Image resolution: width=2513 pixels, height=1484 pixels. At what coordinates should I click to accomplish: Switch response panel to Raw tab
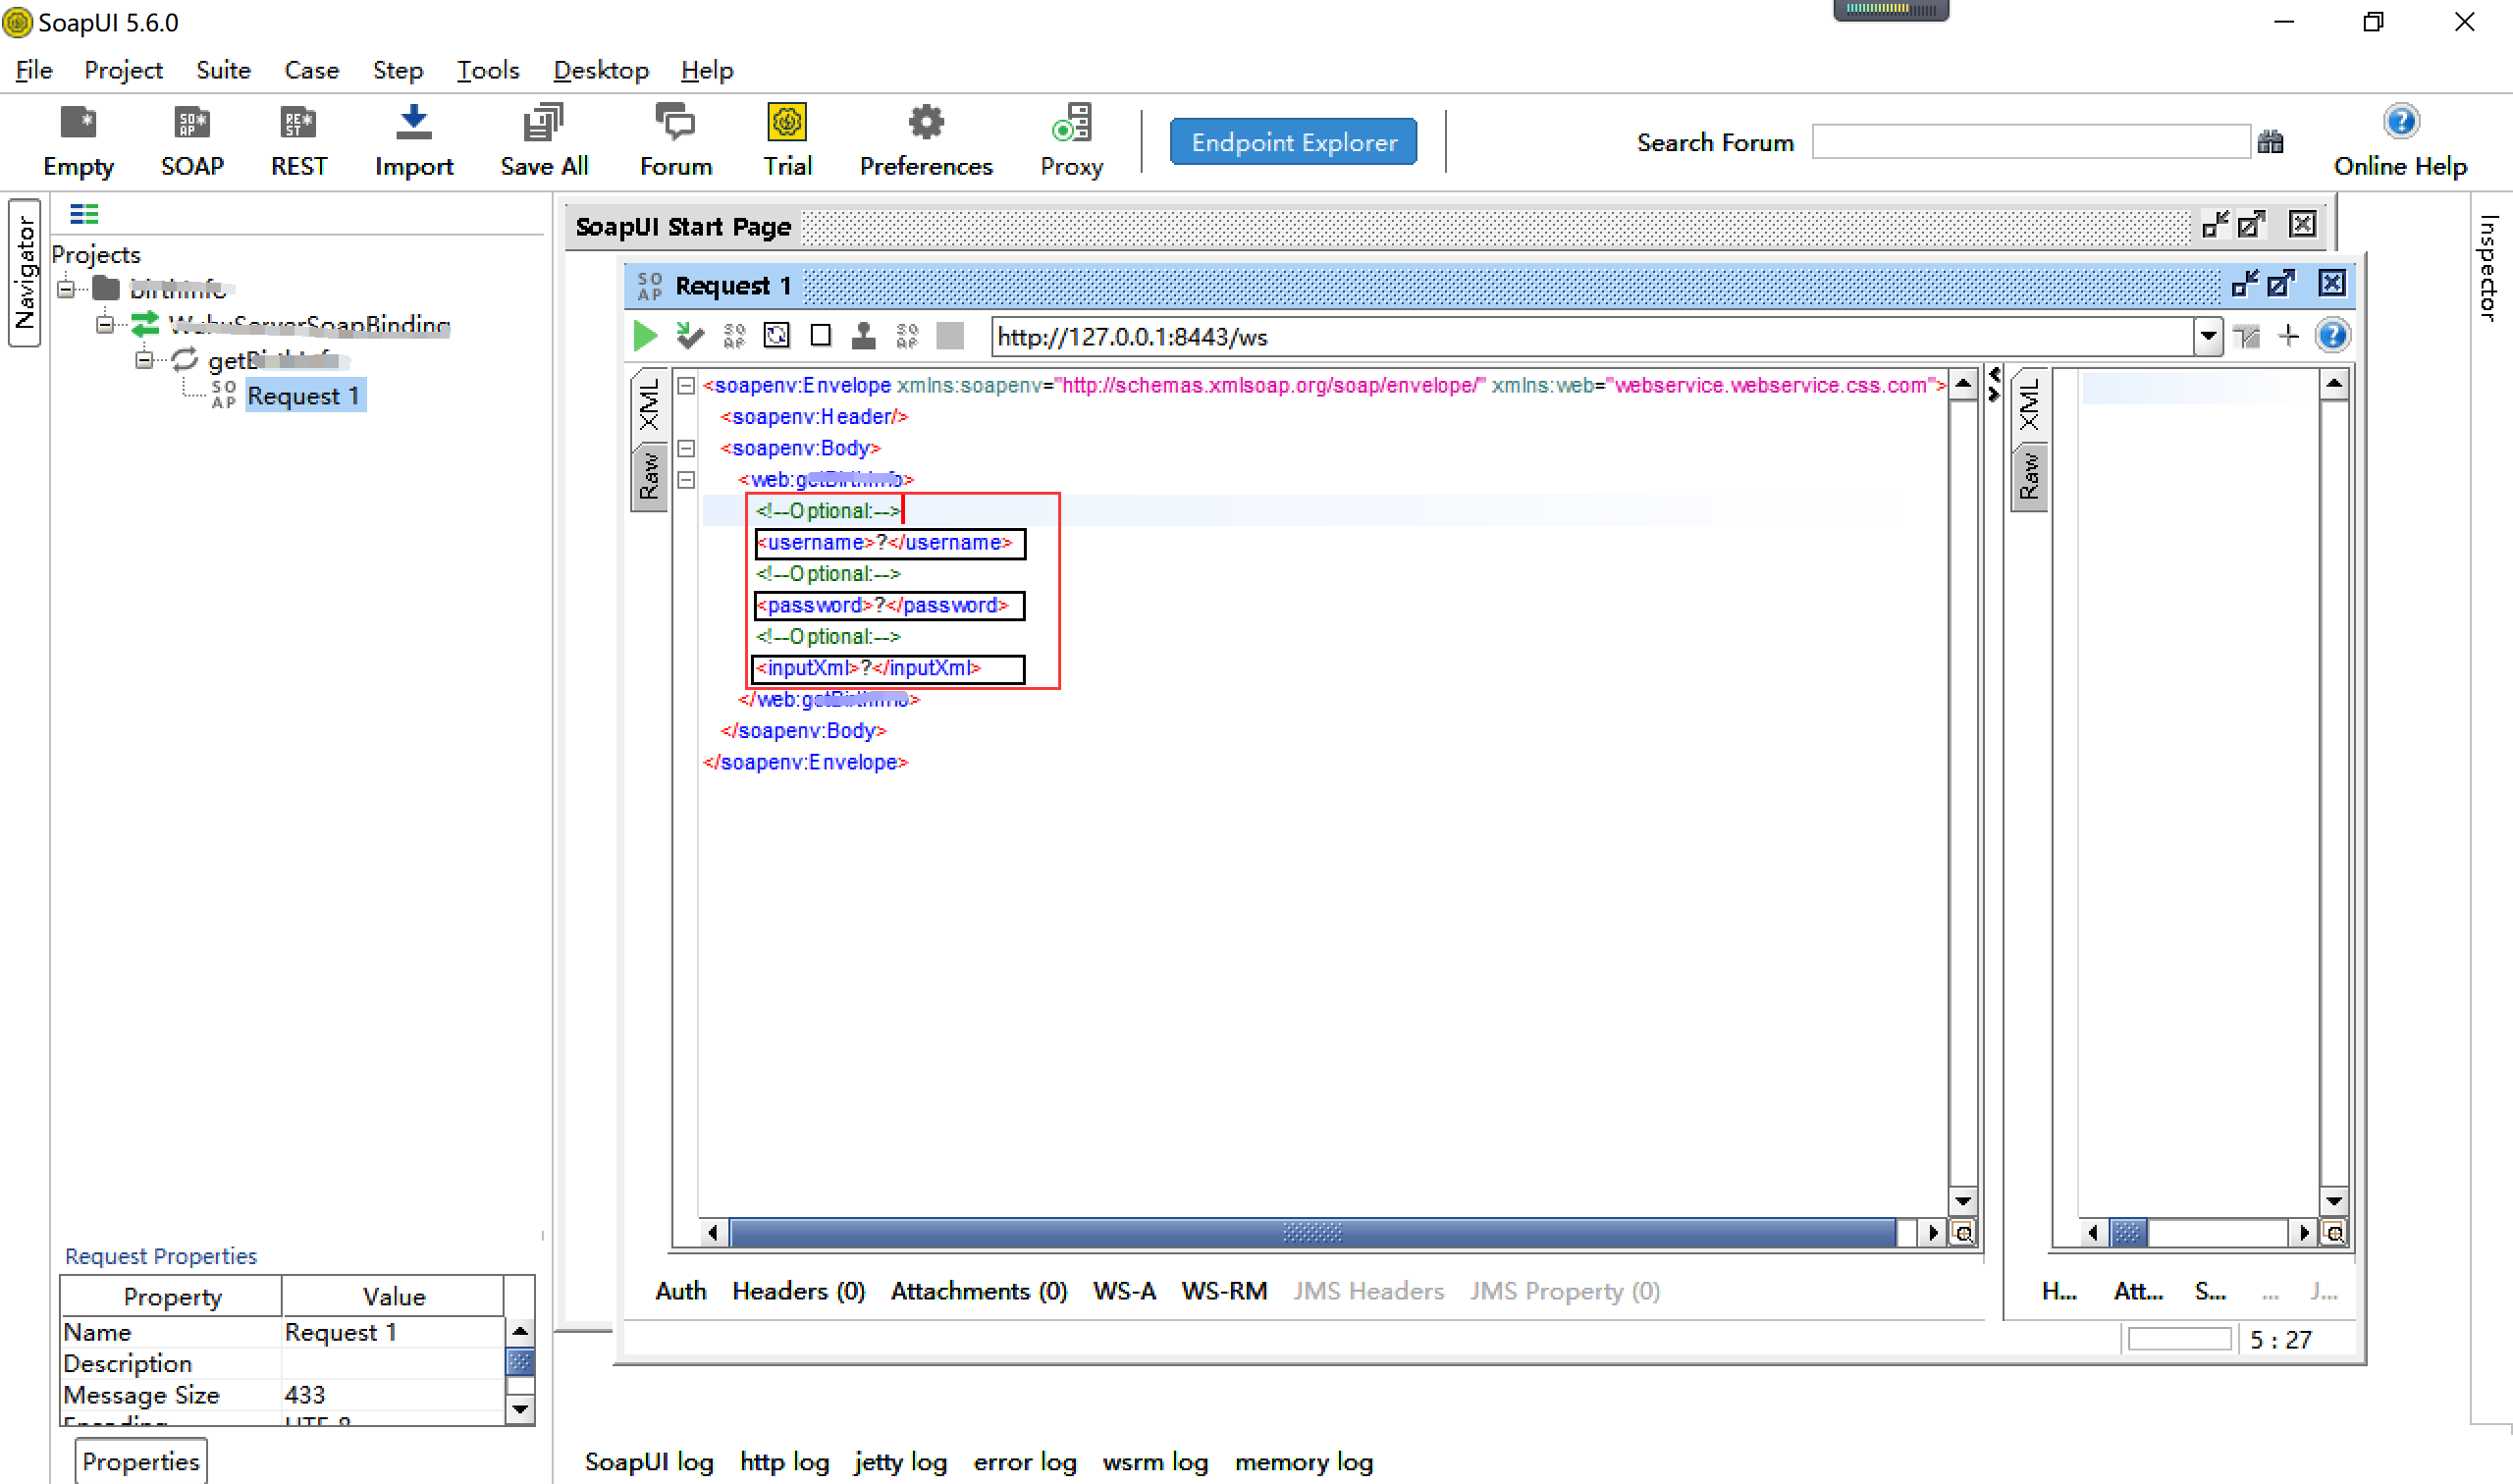coord(2028,476)
